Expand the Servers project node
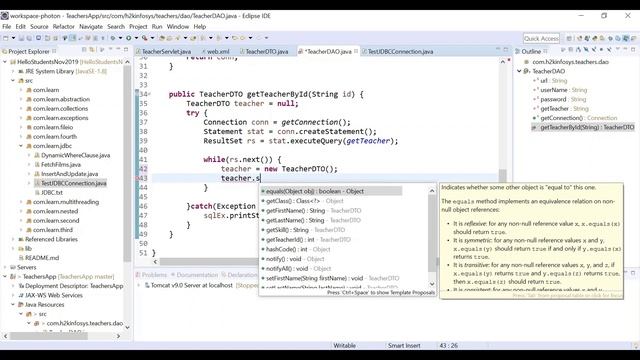Viewport: 640px width, 360px height. [x=5, y=267]
